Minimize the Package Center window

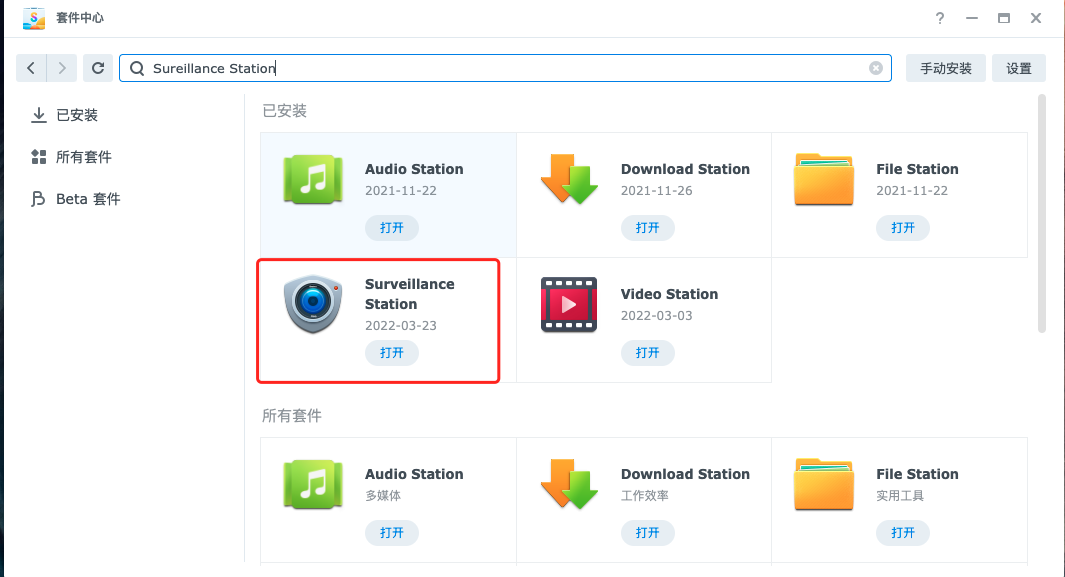(x=972, y=18)
